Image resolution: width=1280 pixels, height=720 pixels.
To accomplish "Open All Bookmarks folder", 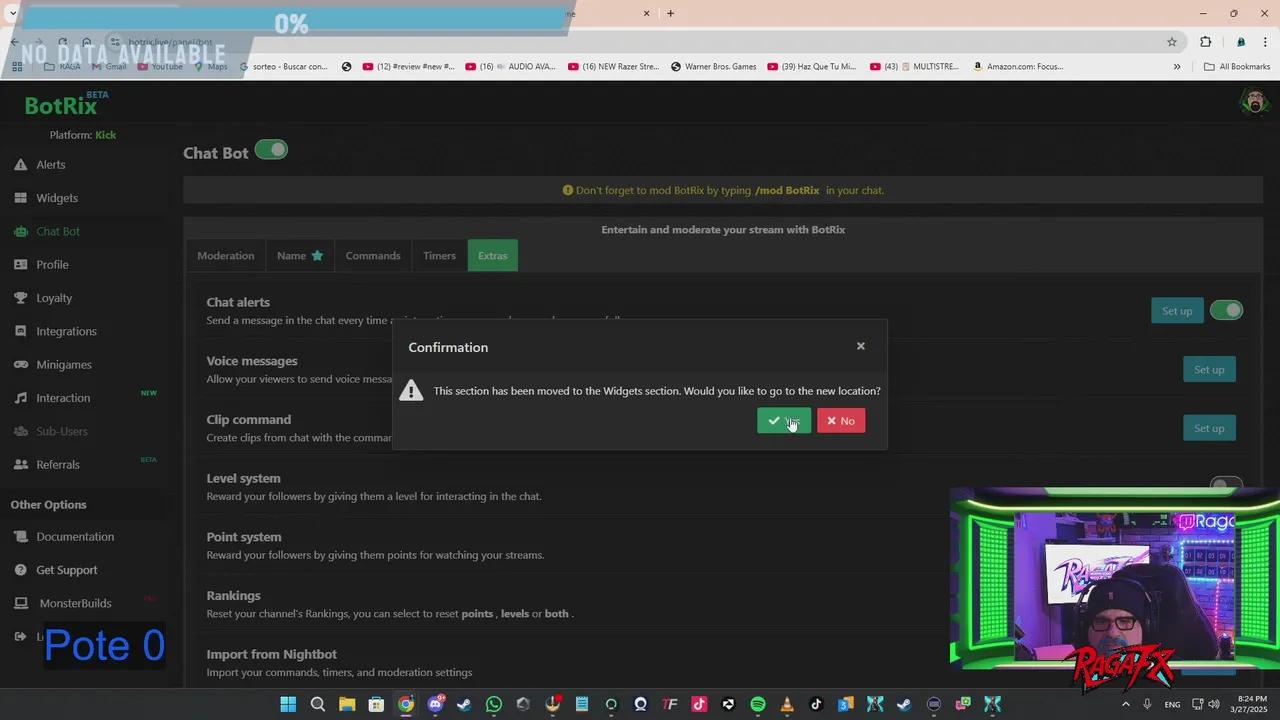I will point(1237,67).
